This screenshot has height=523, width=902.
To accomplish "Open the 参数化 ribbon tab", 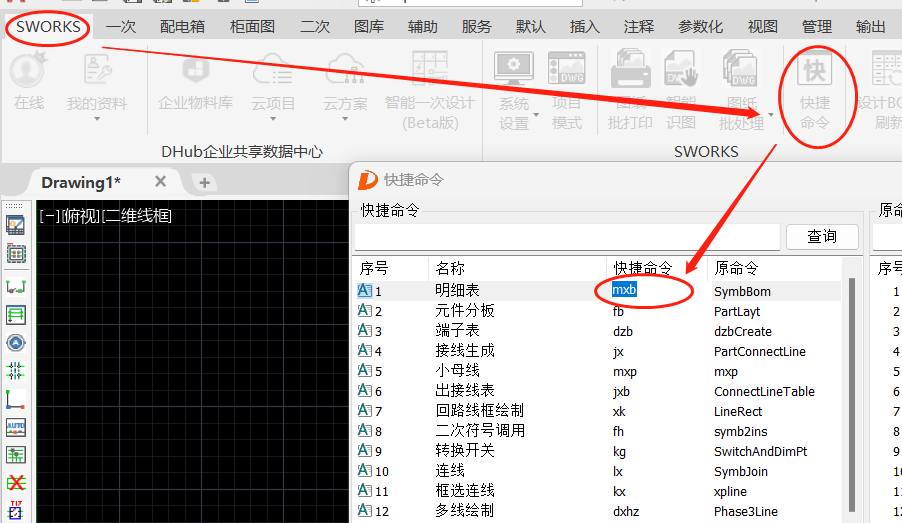I will tap(700, 26).
